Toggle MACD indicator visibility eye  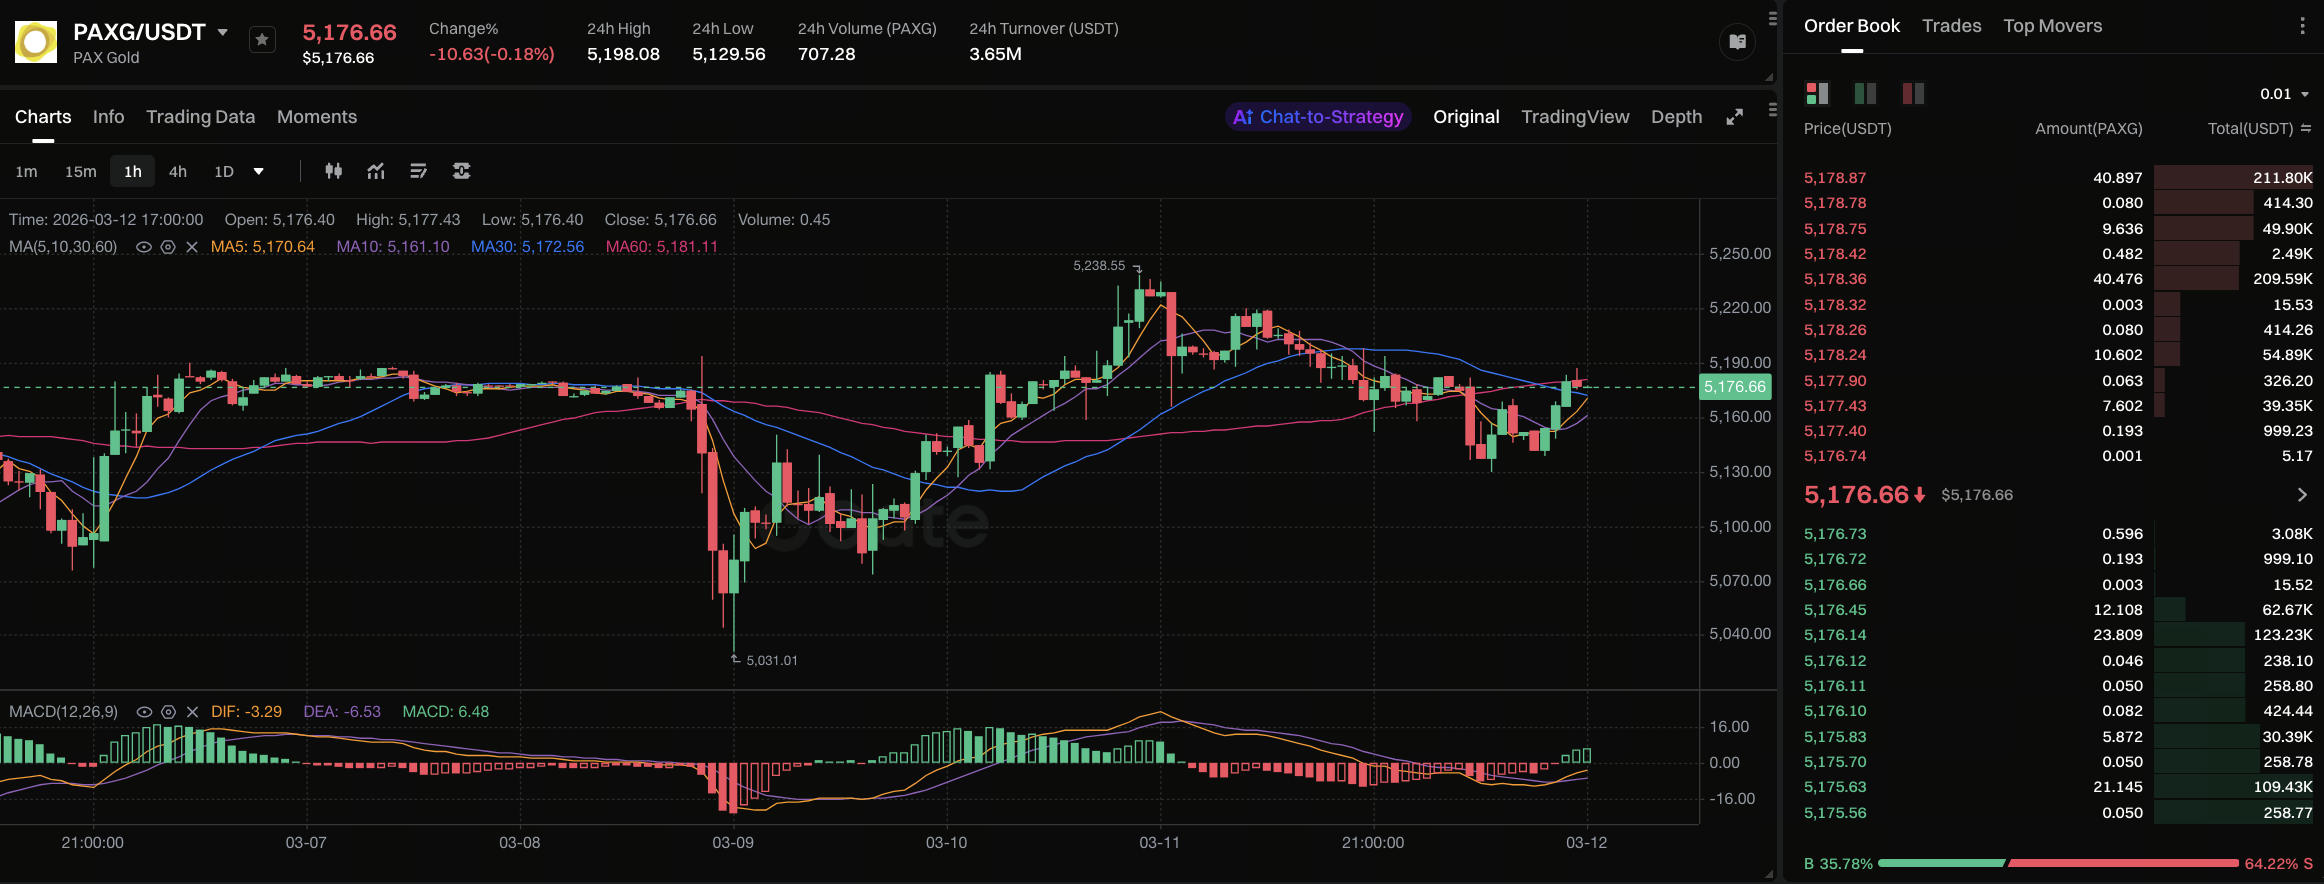[144, 712]
